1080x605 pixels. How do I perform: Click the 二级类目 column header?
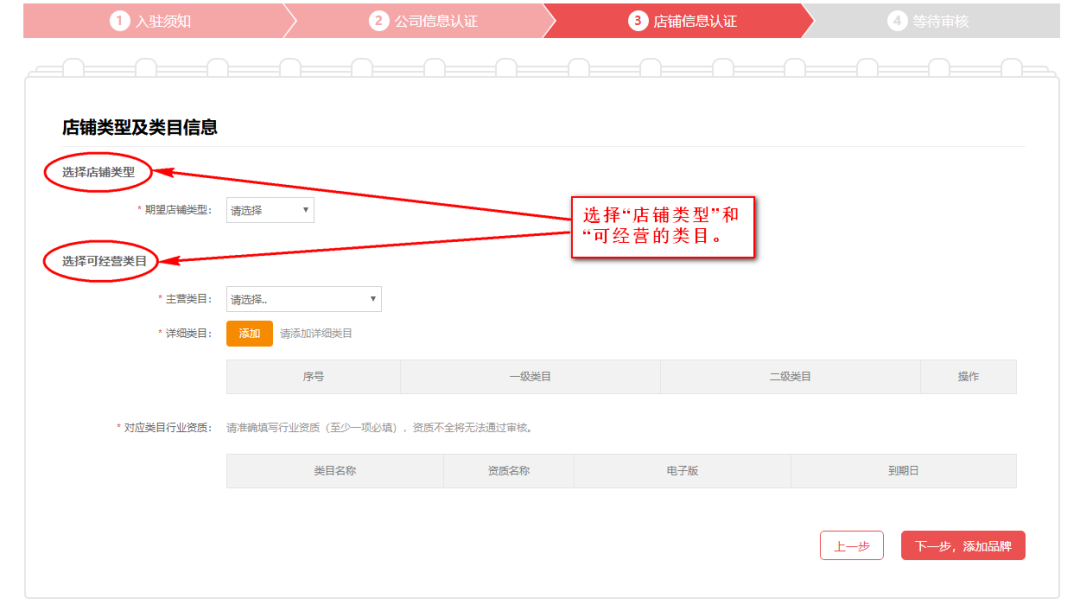point(790,376)
